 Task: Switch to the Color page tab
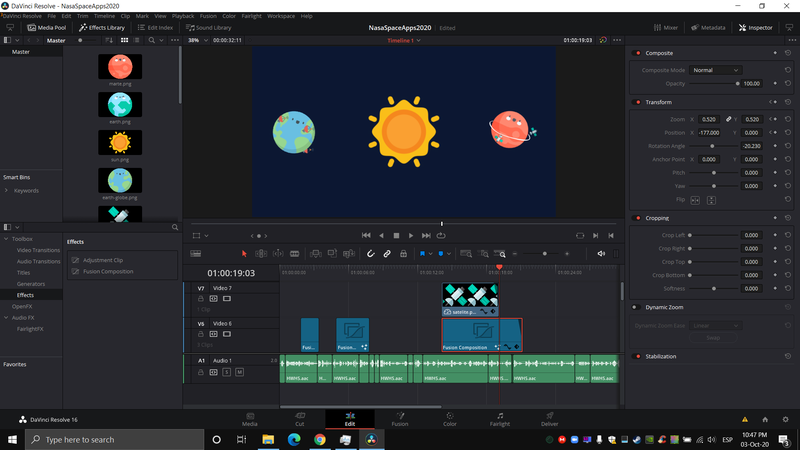click(x=450, y=418)
